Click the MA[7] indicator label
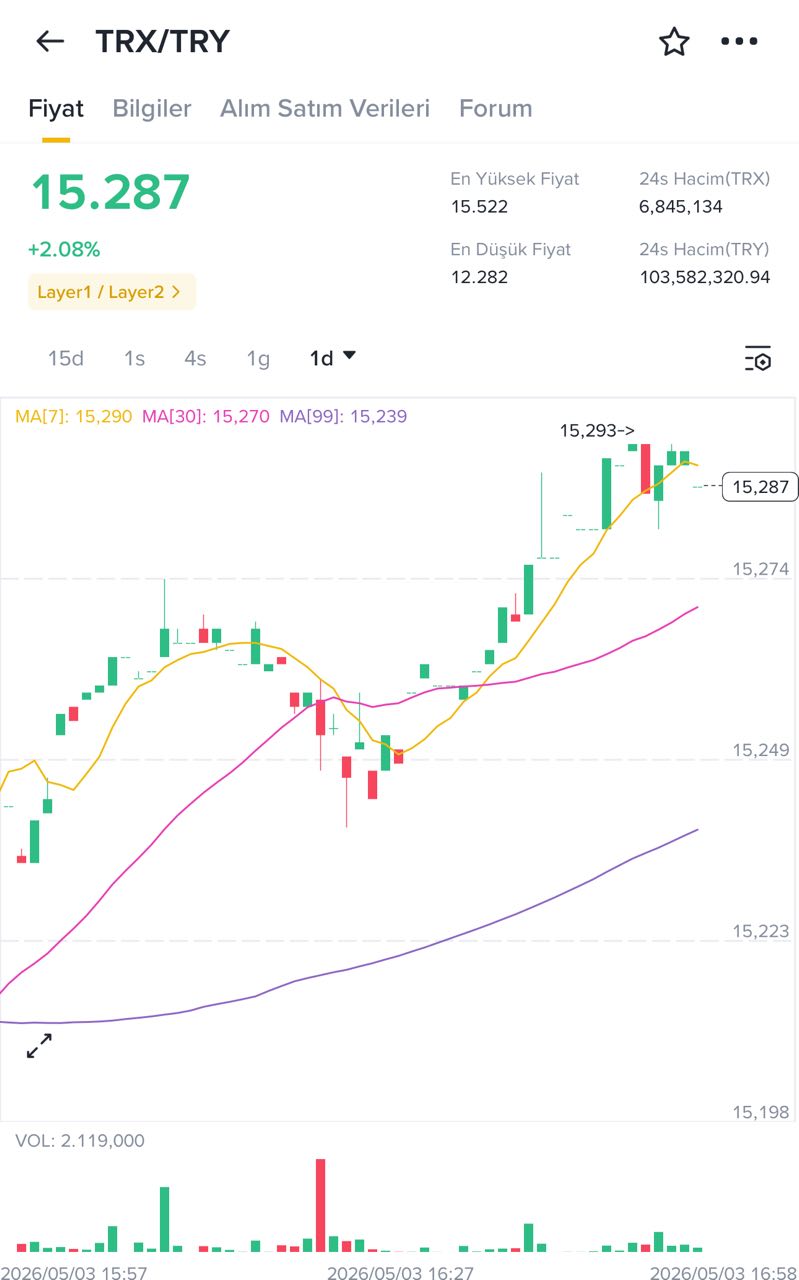 [x=73, y=416]
